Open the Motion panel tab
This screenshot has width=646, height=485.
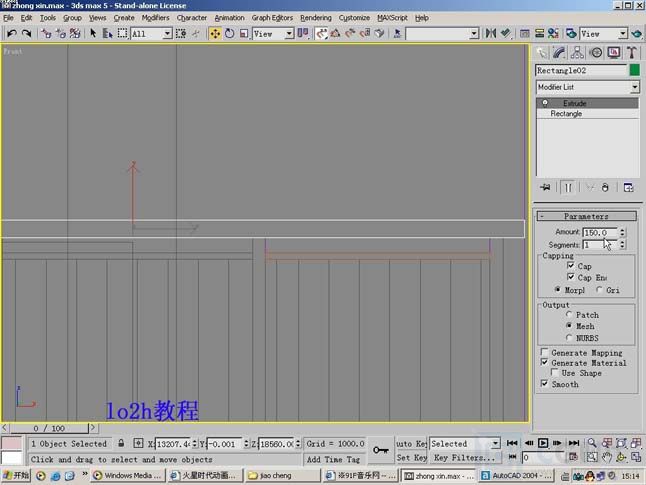point(595,53)
